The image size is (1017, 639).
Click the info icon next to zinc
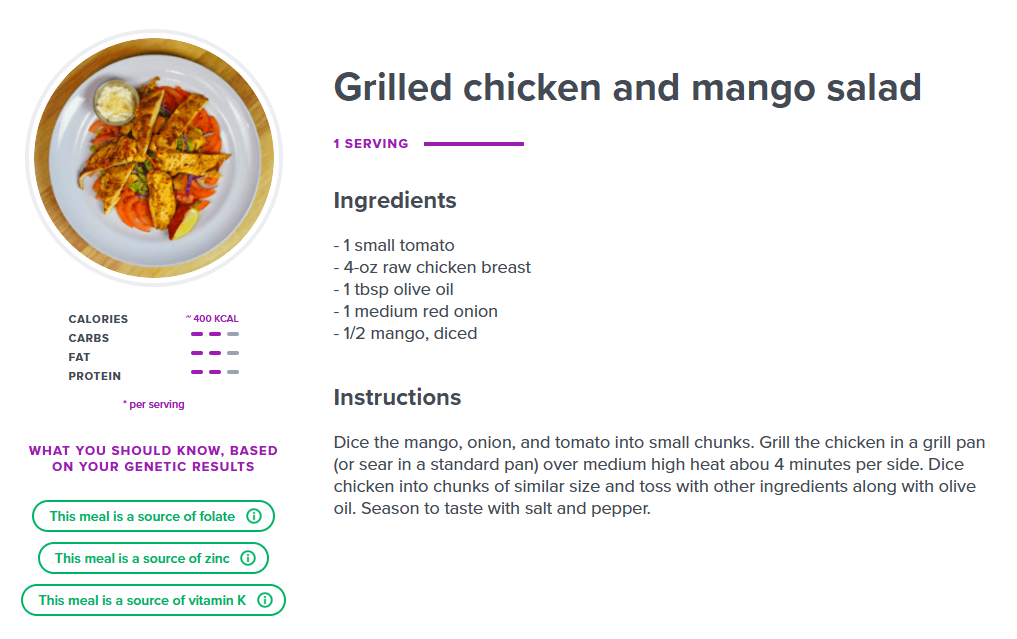(248, 559)
